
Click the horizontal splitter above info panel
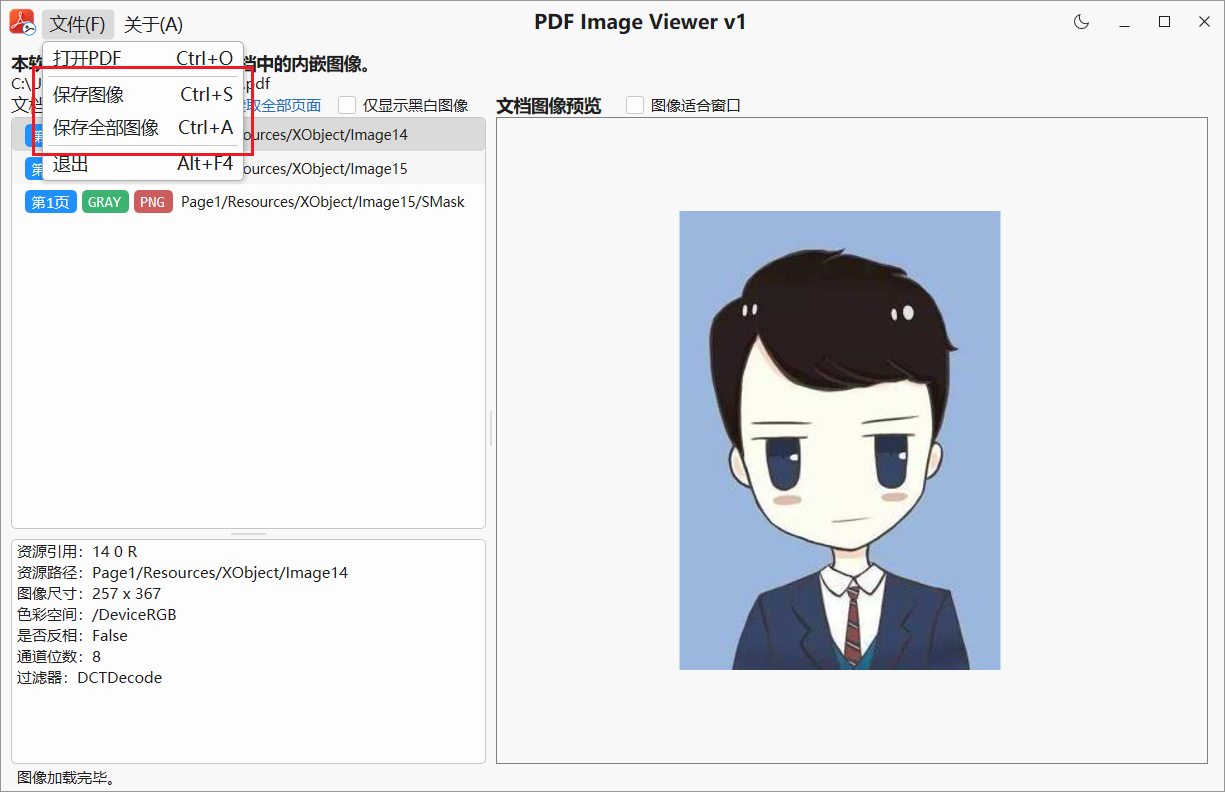coord(248,534)
